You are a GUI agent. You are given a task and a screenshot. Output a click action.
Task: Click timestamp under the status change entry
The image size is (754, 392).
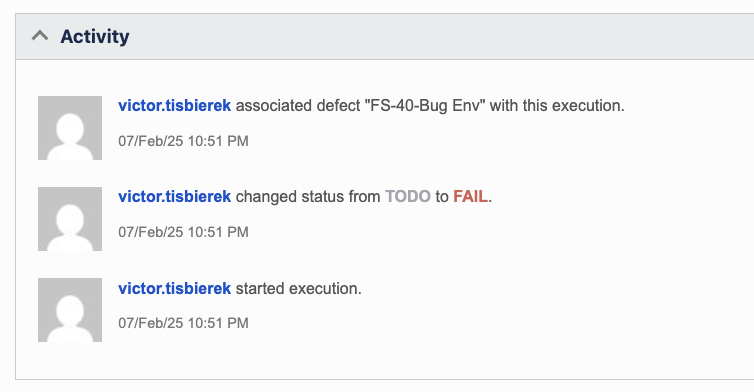183,232
